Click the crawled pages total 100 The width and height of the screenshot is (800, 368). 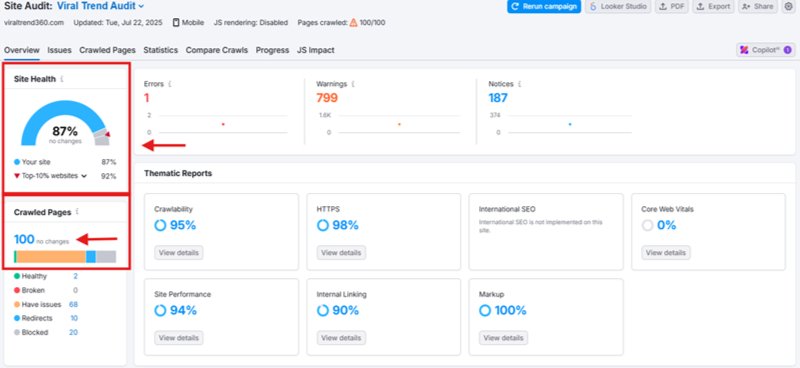24,239
